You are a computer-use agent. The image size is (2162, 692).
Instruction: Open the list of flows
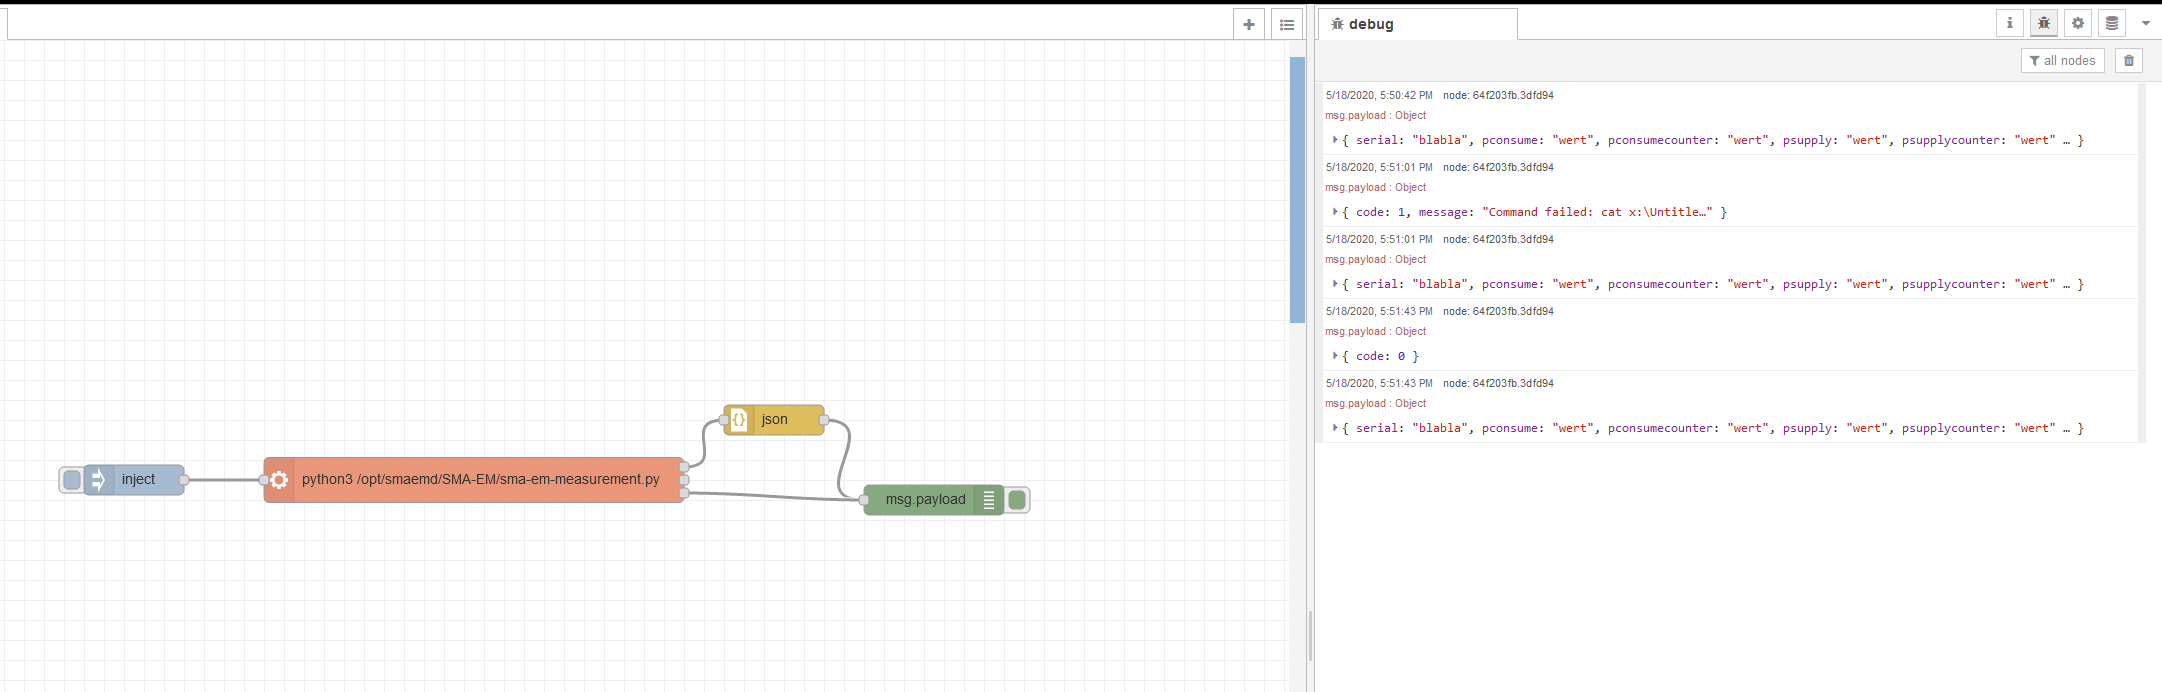(1287, 24)
